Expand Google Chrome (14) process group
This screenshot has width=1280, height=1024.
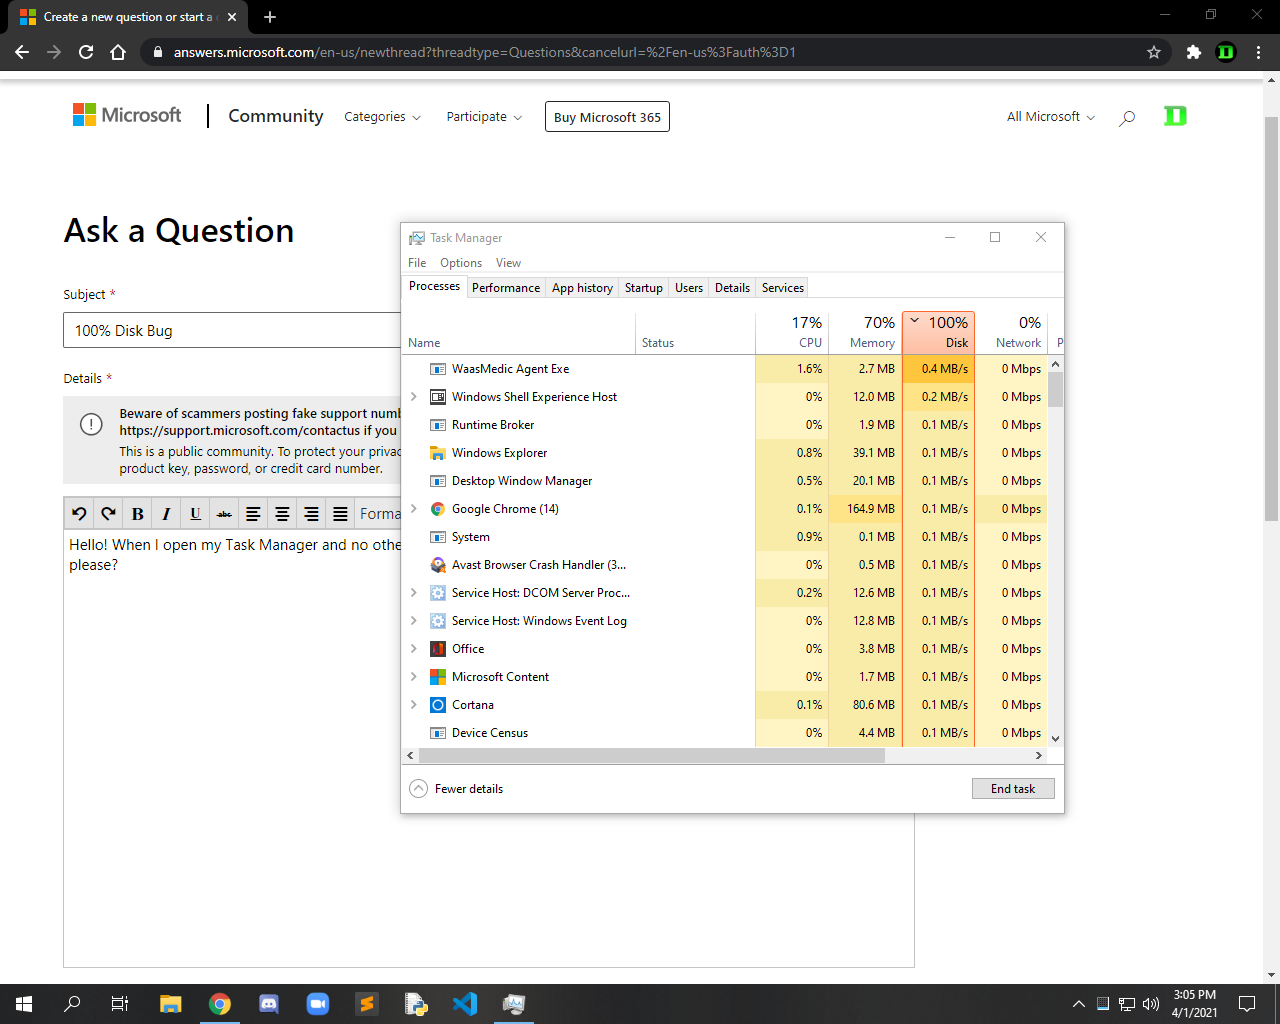(x=414, y=509)
